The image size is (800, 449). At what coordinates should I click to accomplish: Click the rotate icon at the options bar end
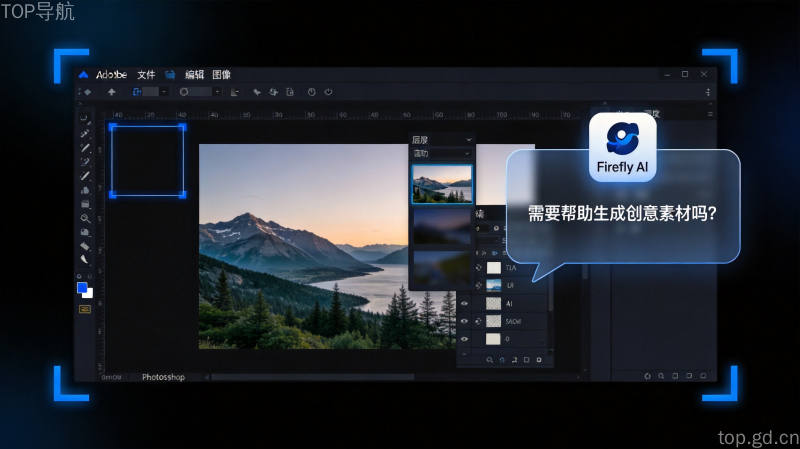coord(329,92)
